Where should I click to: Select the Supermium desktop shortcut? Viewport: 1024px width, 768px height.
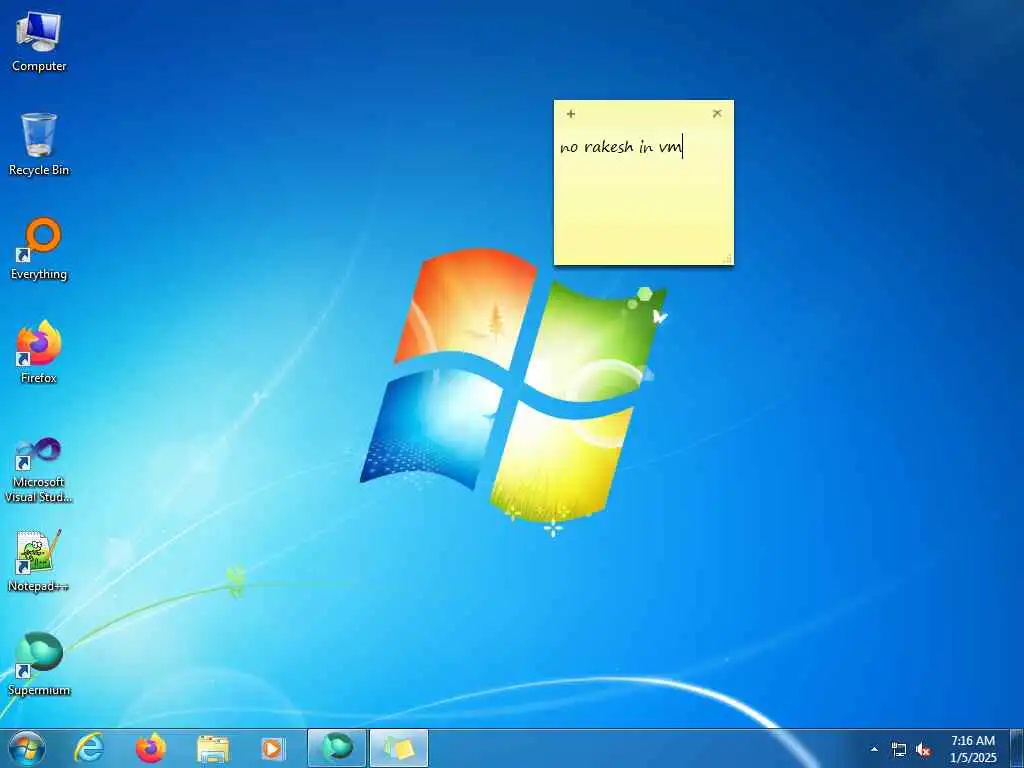[x=39, y=664]
